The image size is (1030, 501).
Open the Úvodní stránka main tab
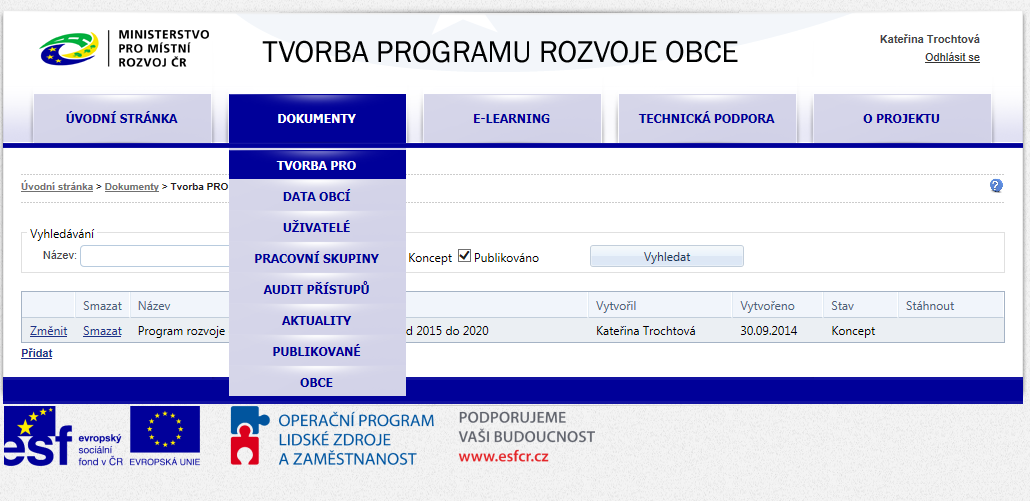[x=122, y=119]
